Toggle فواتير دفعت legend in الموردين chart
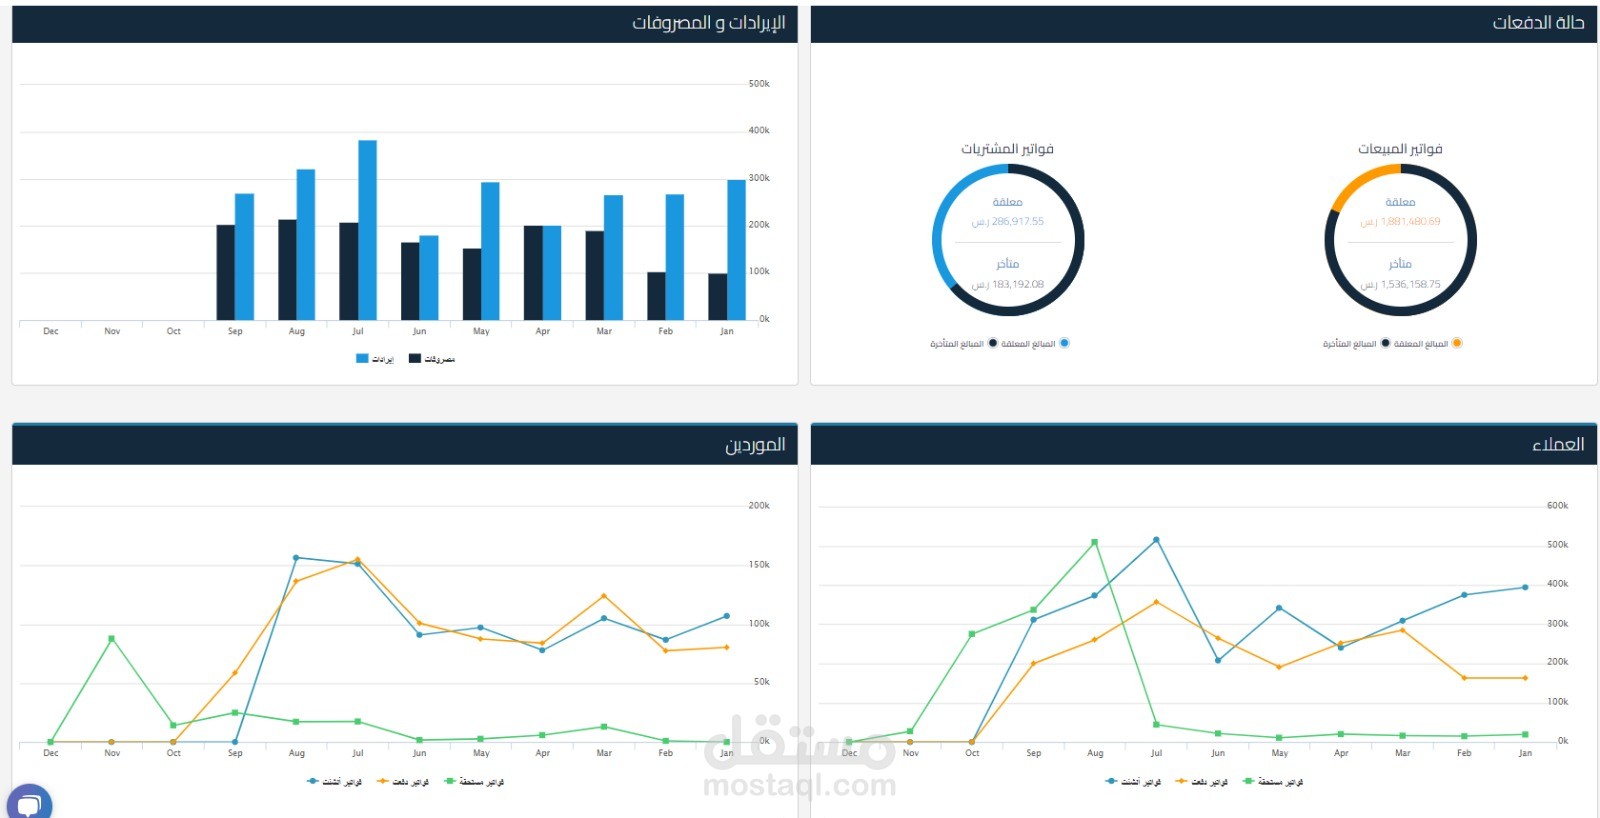 (x=403, y=782)
